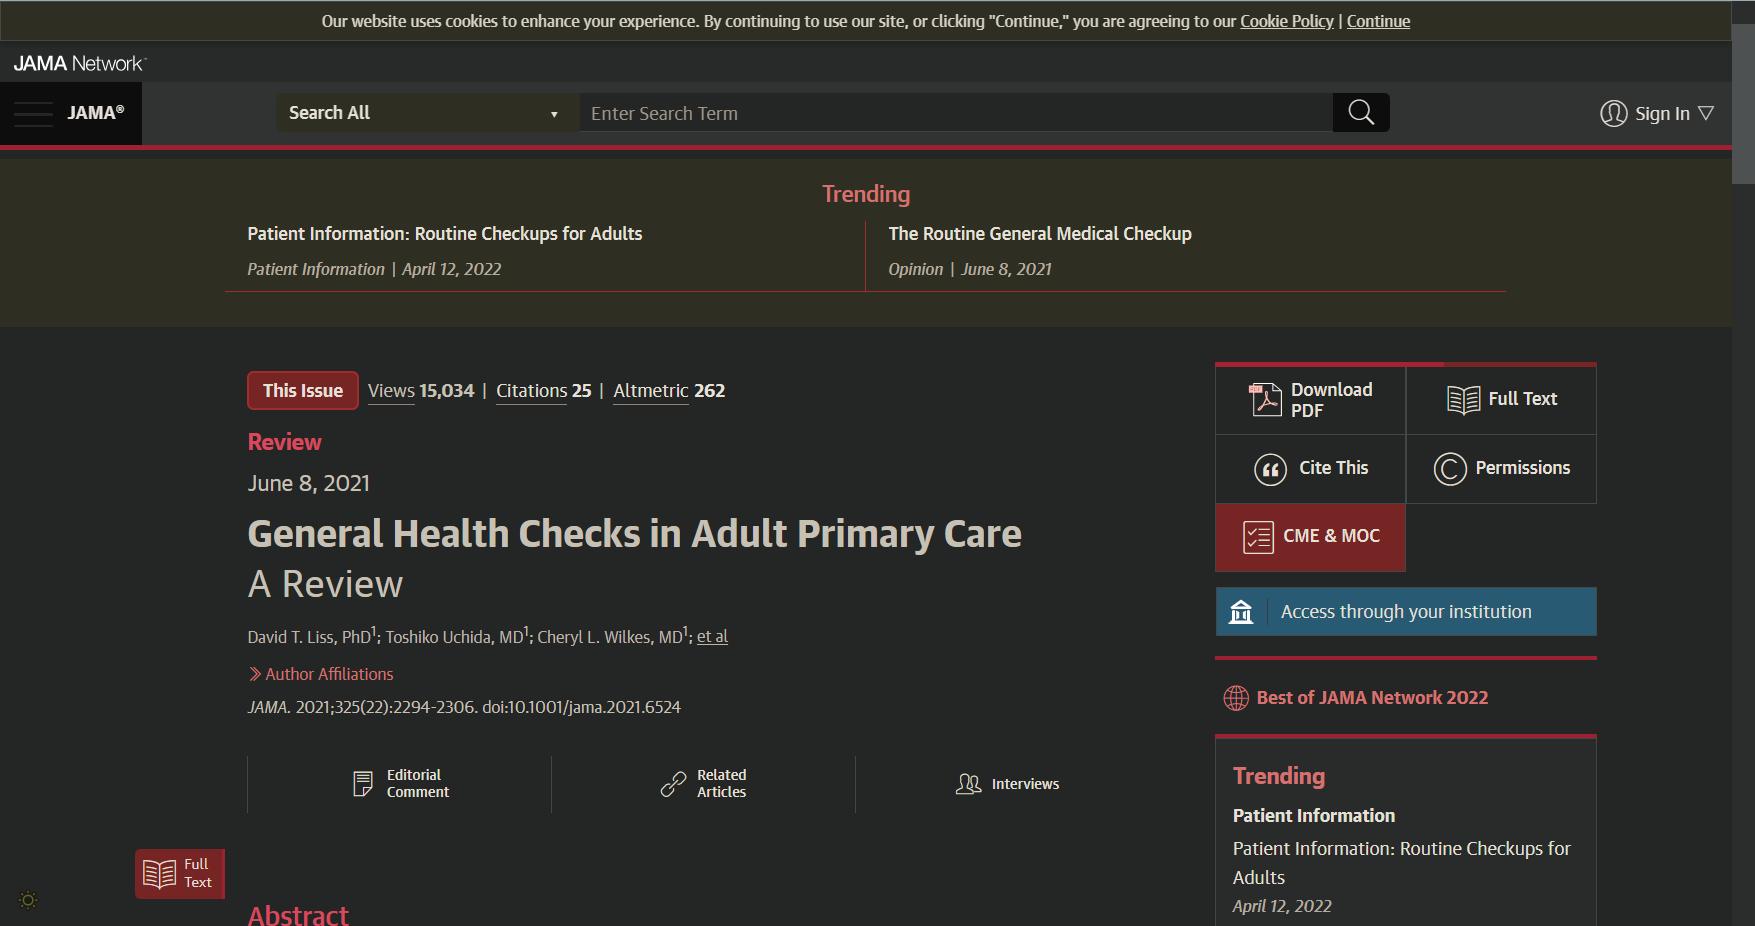Click the Continue cookie link
This screenshot has height=926, width=1755.
point(1378,21)
